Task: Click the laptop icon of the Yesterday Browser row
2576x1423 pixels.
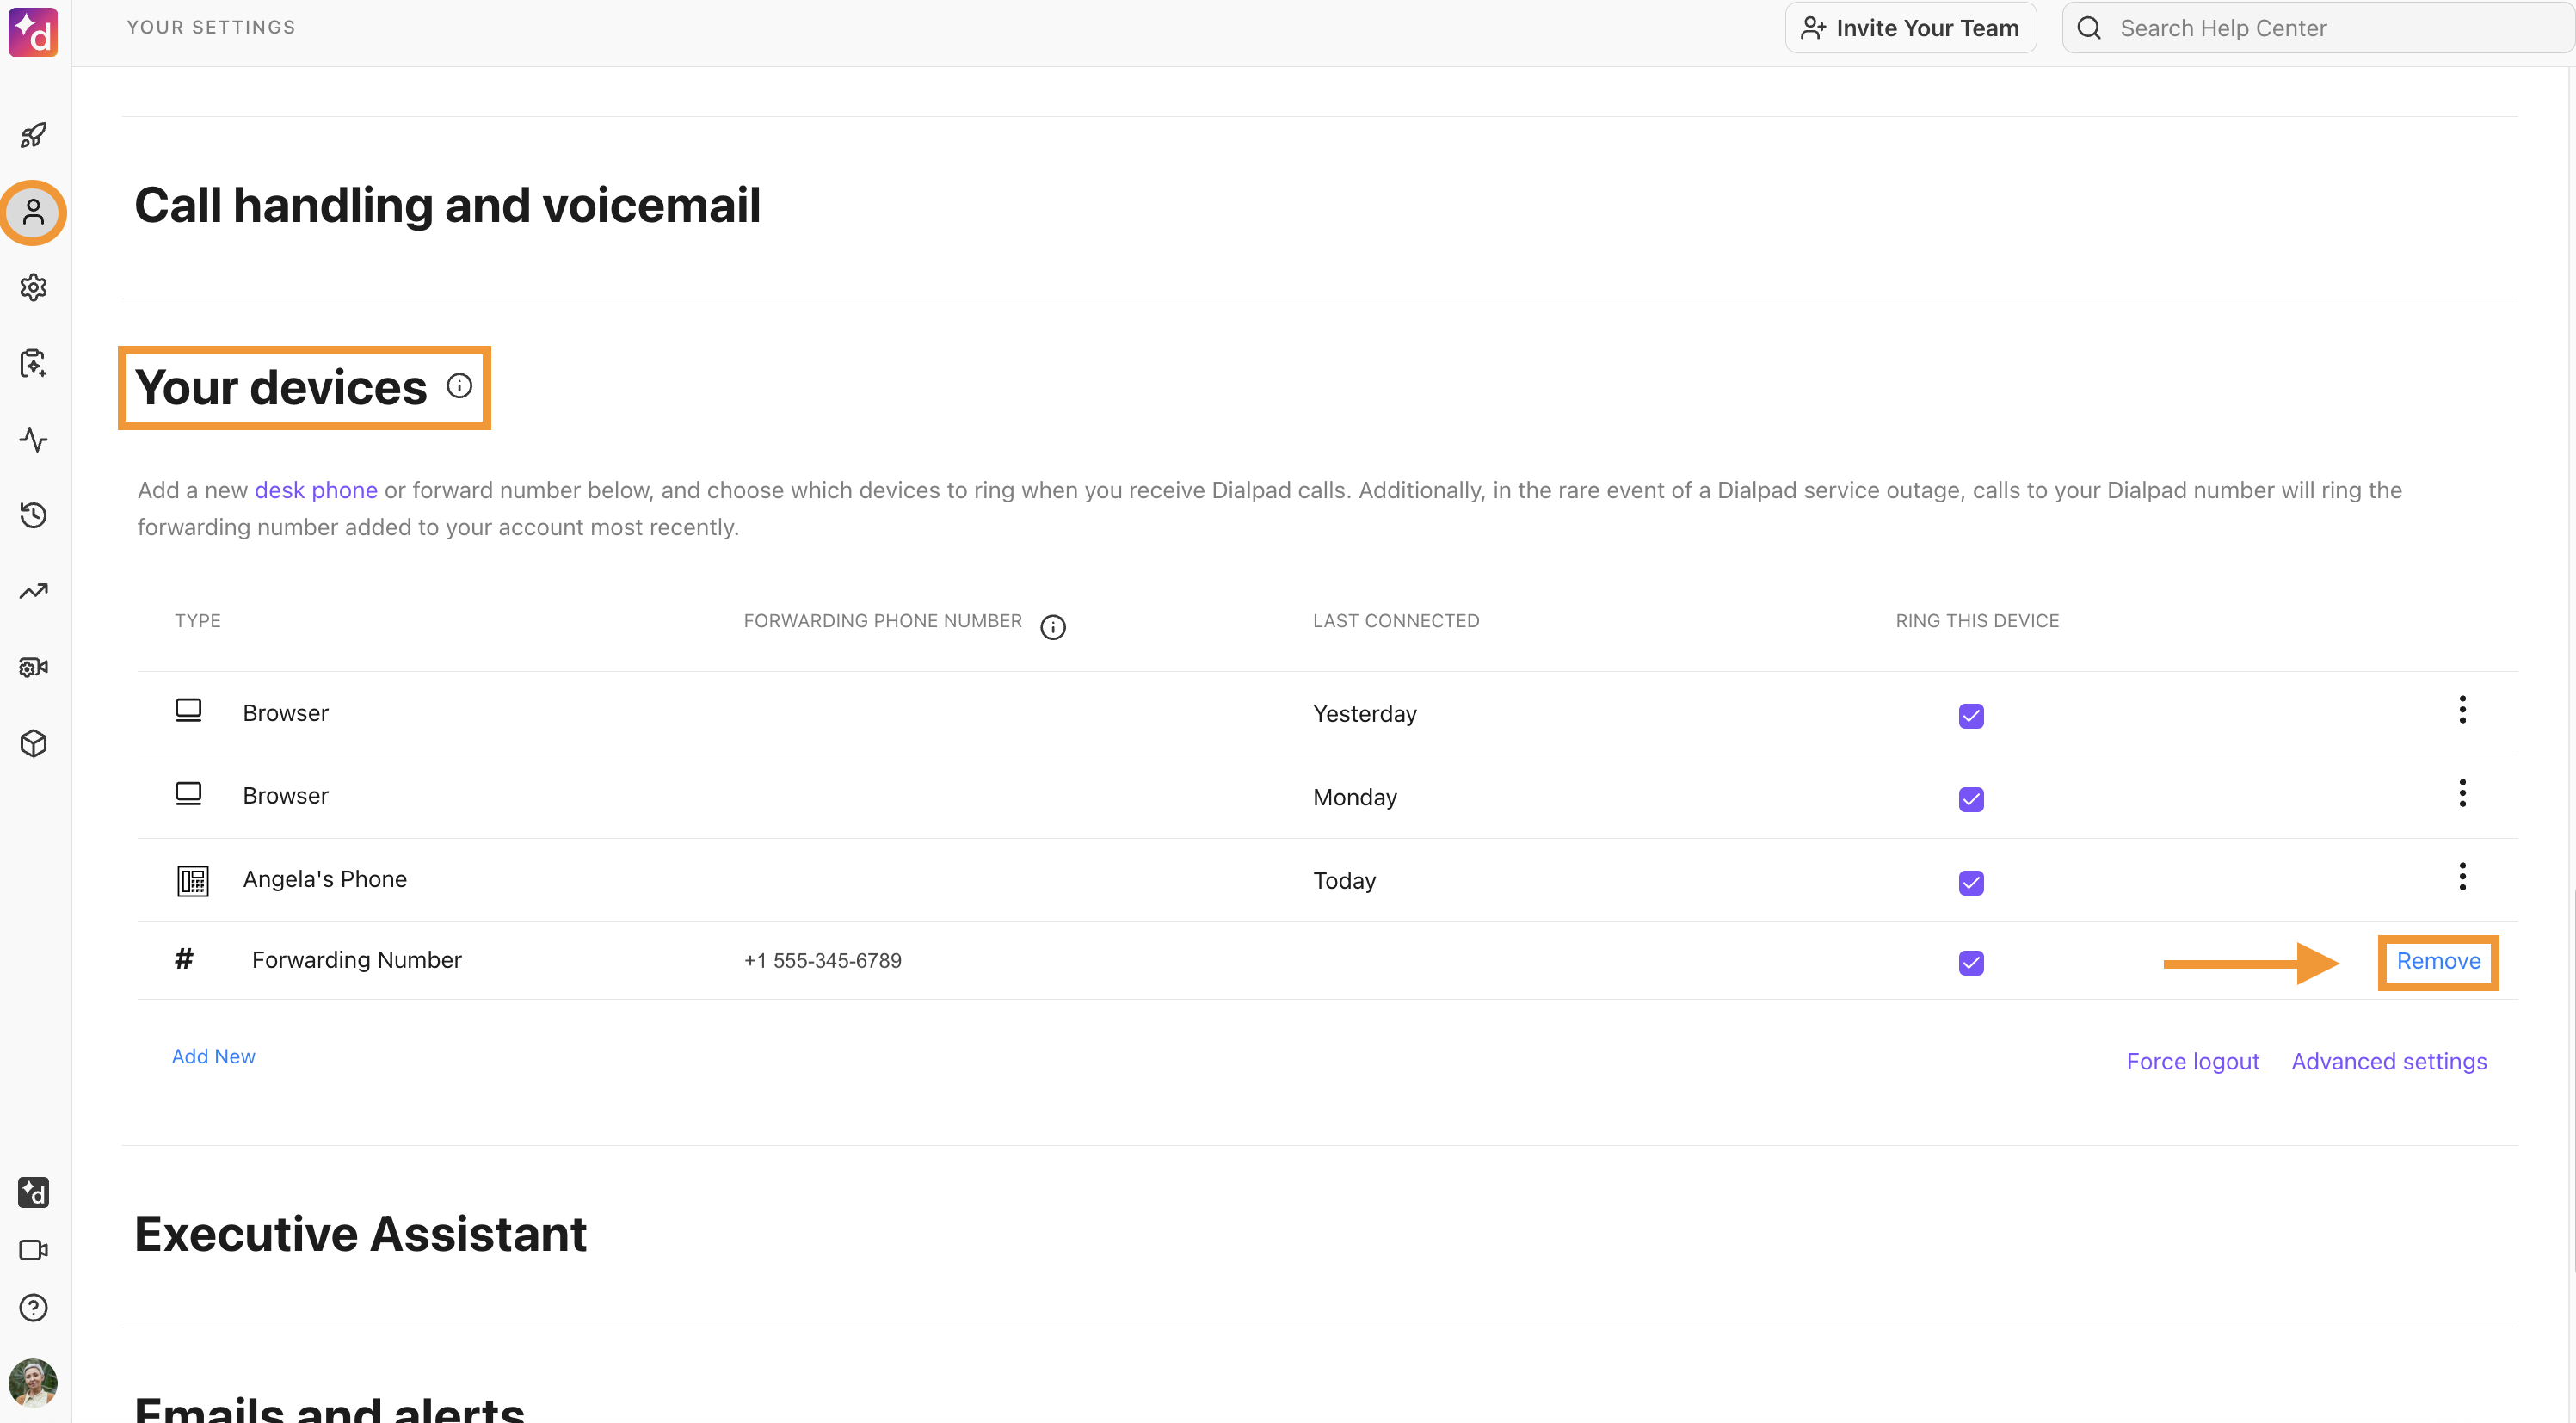Action: pos(188,711)
